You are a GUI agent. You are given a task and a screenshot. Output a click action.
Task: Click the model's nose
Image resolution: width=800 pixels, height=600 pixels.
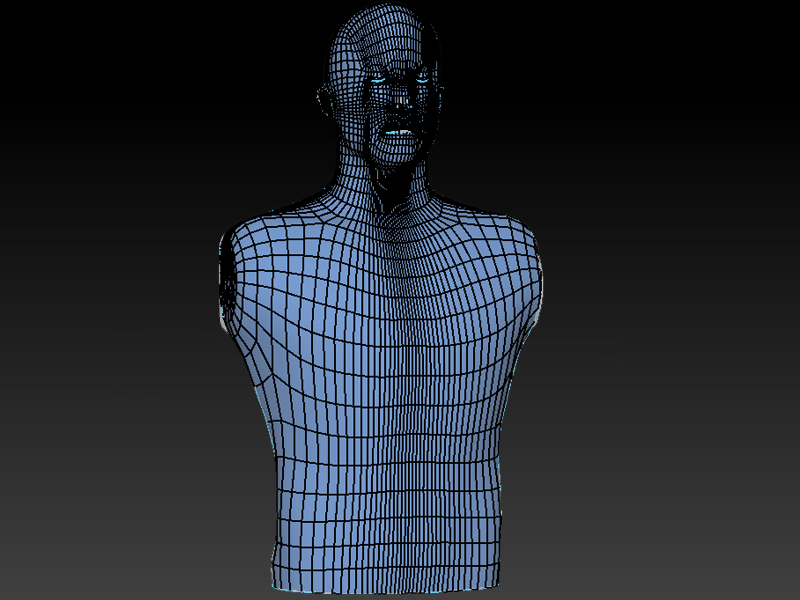tap(402, 100)
